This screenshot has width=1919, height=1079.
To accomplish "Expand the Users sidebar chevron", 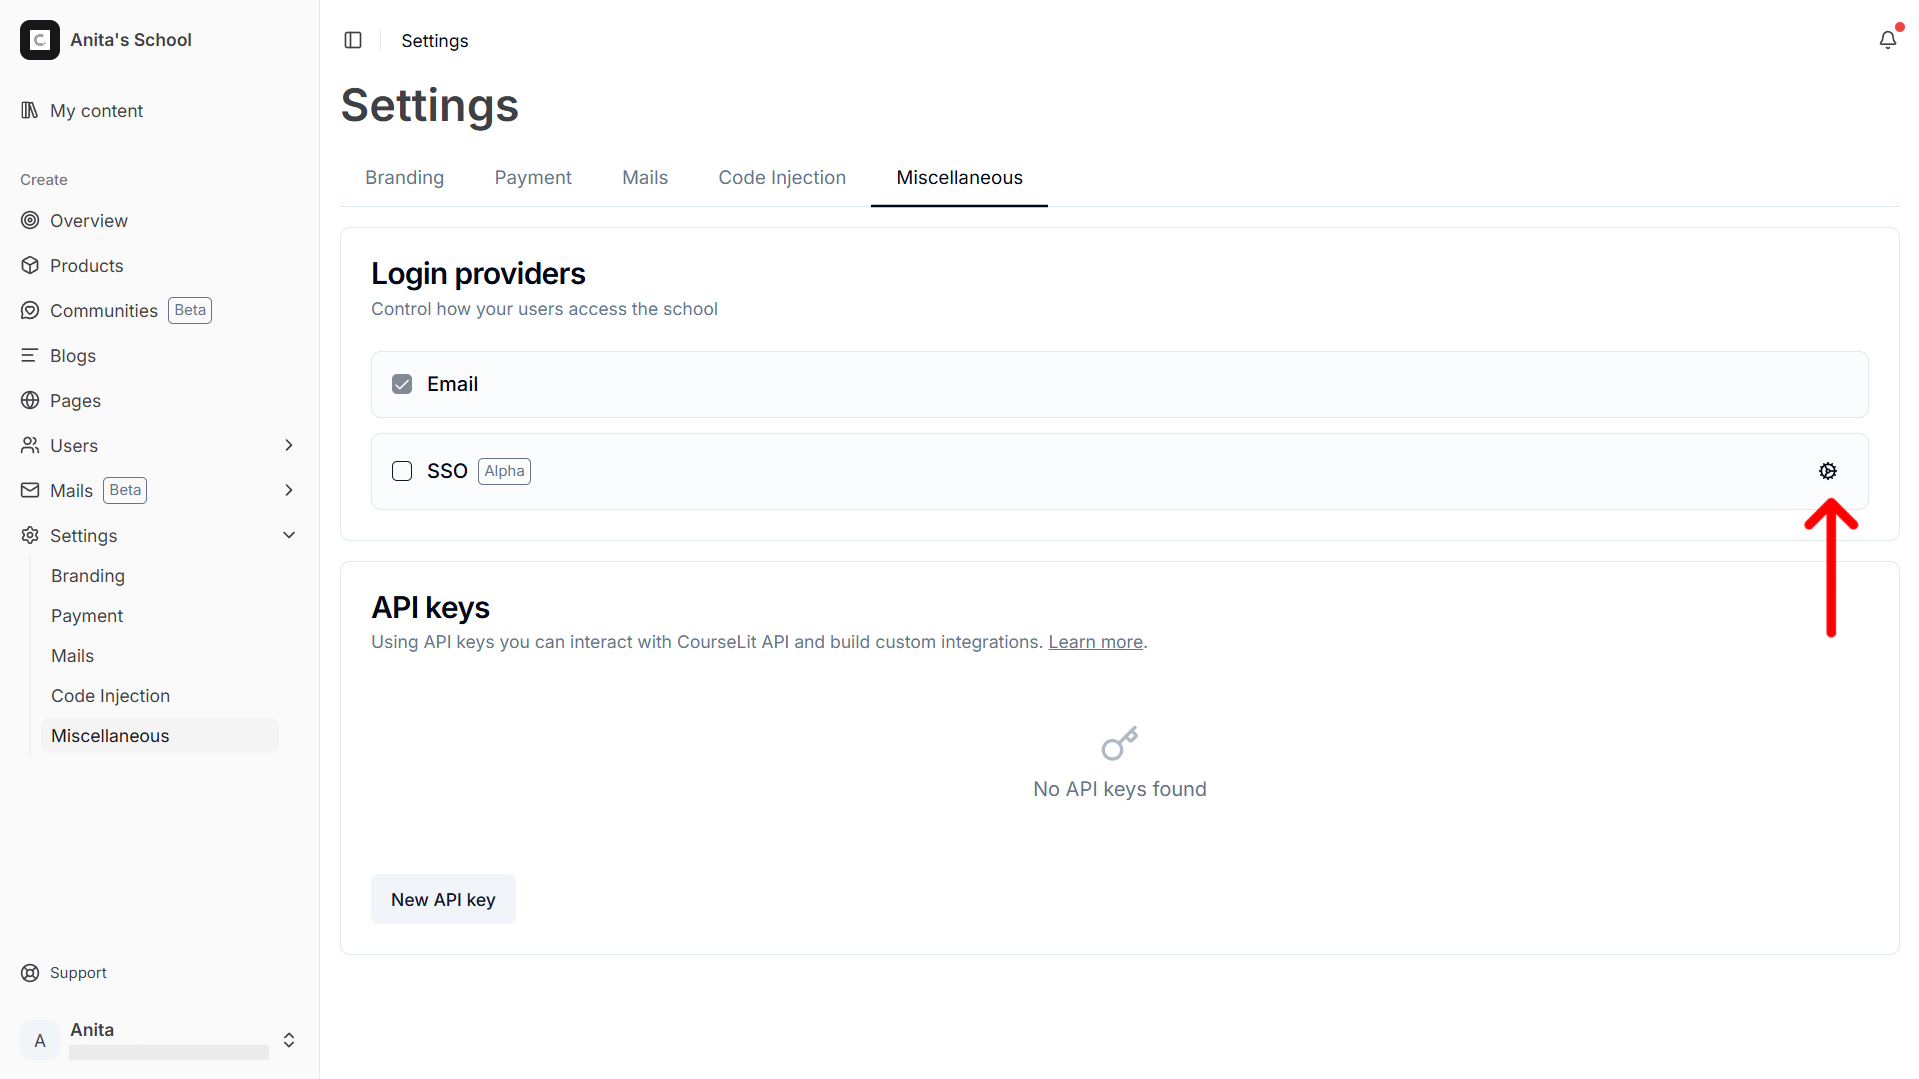I will click(289, 445).
